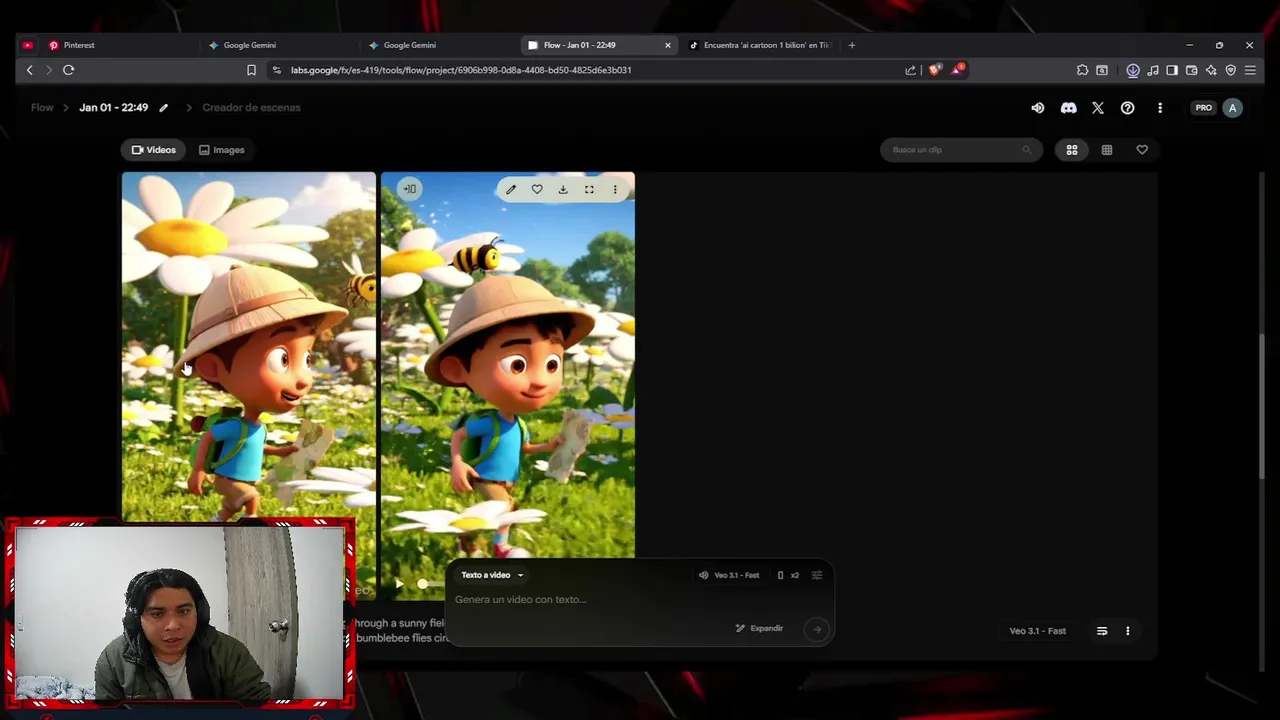Reuse prompt icon on clip row

coord(1102,631)
